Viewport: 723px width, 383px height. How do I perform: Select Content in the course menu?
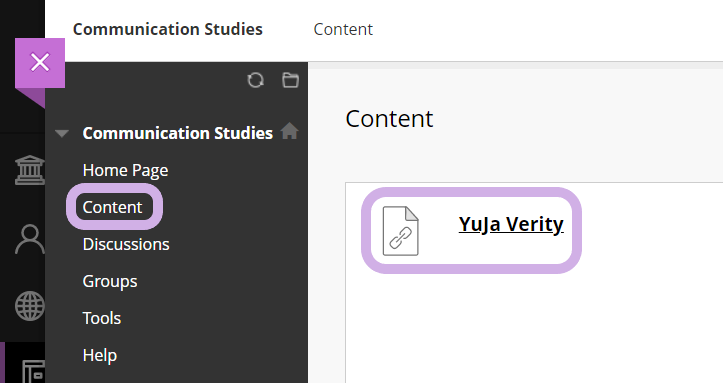point(112,207)
